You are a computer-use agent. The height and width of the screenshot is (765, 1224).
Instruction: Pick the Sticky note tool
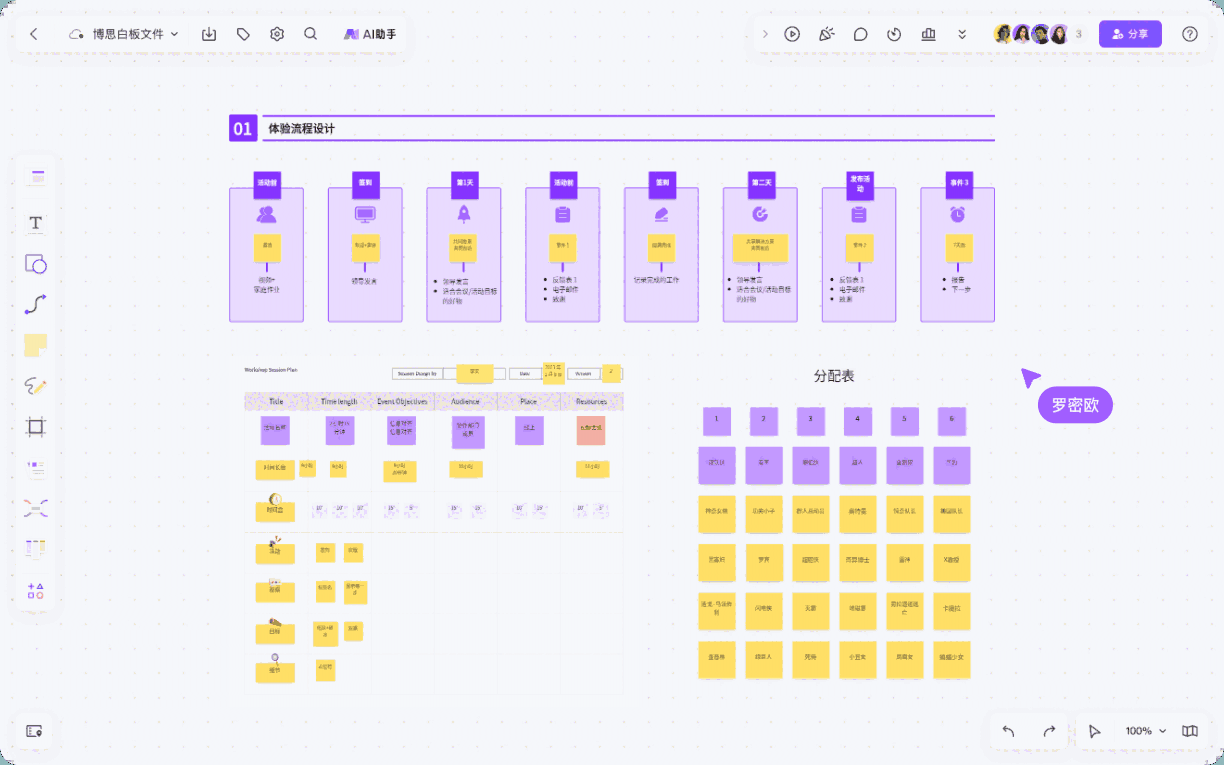[x=35, y=344]
